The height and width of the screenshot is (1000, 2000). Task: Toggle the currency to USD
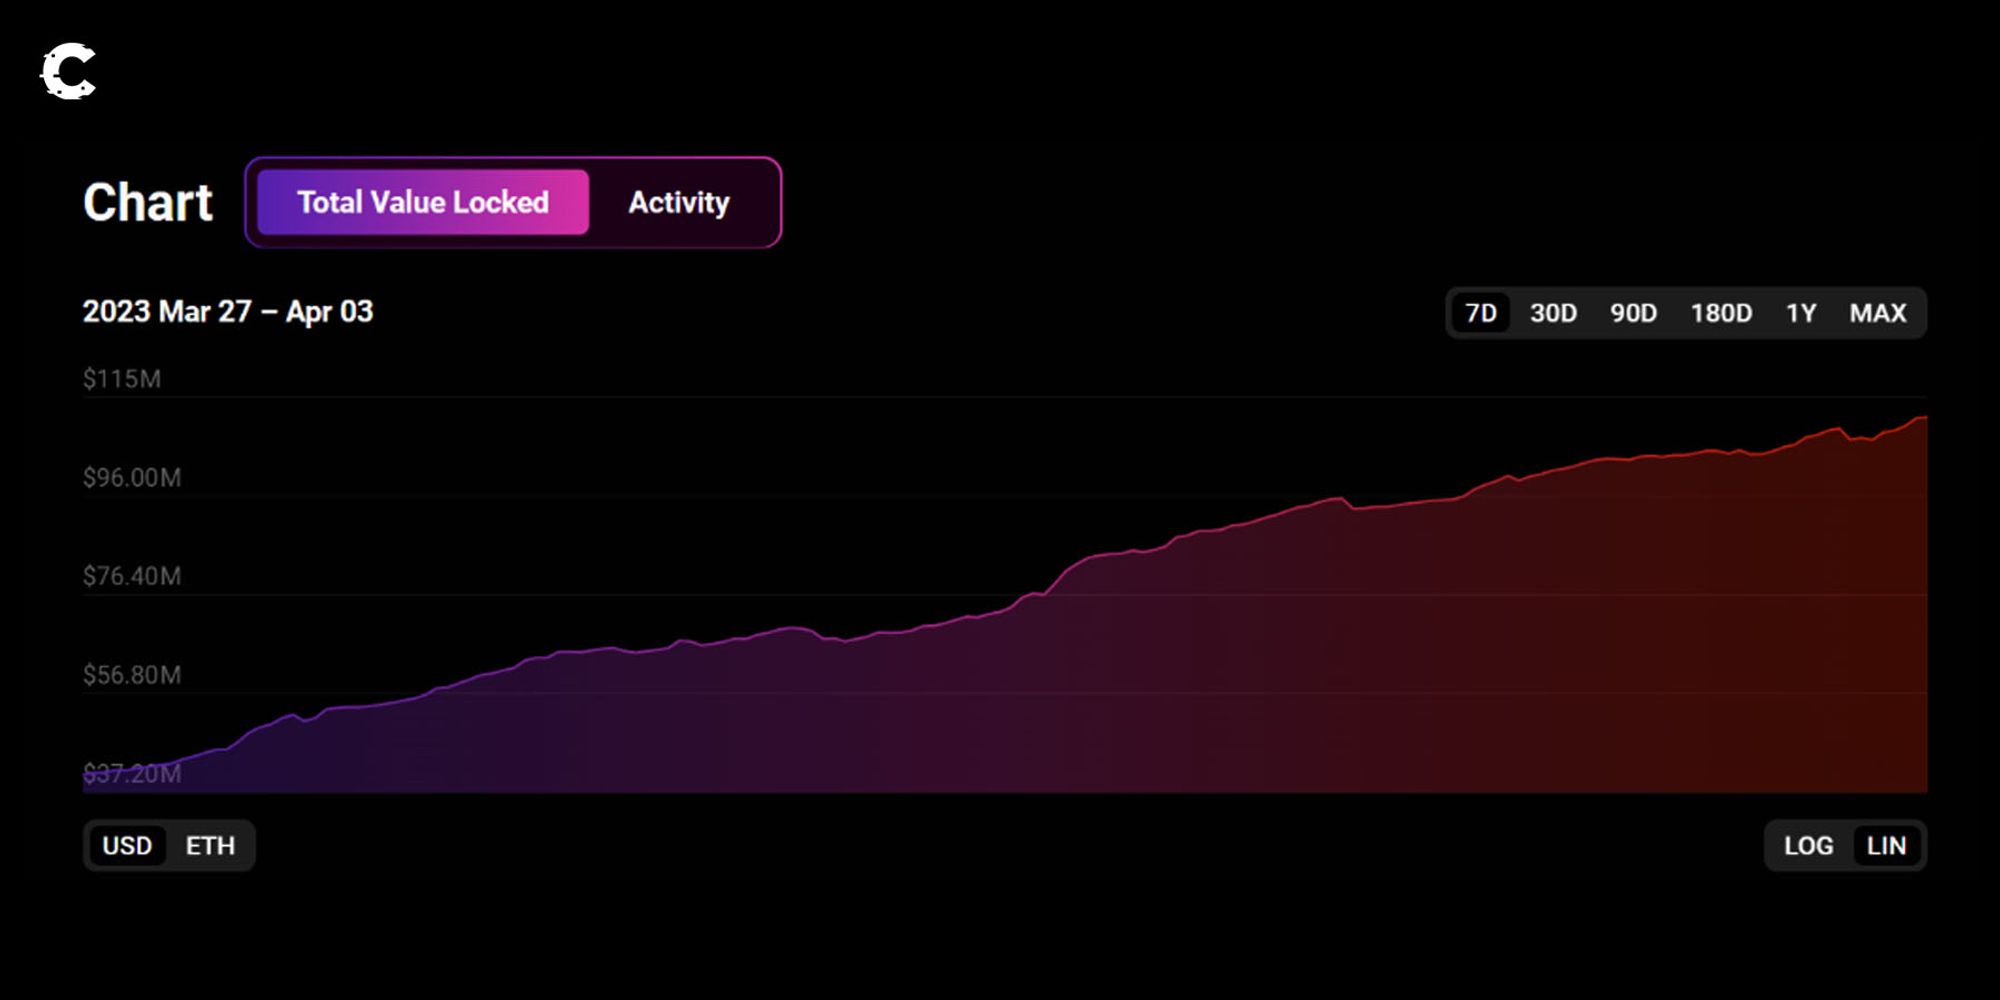coord(127,846)
